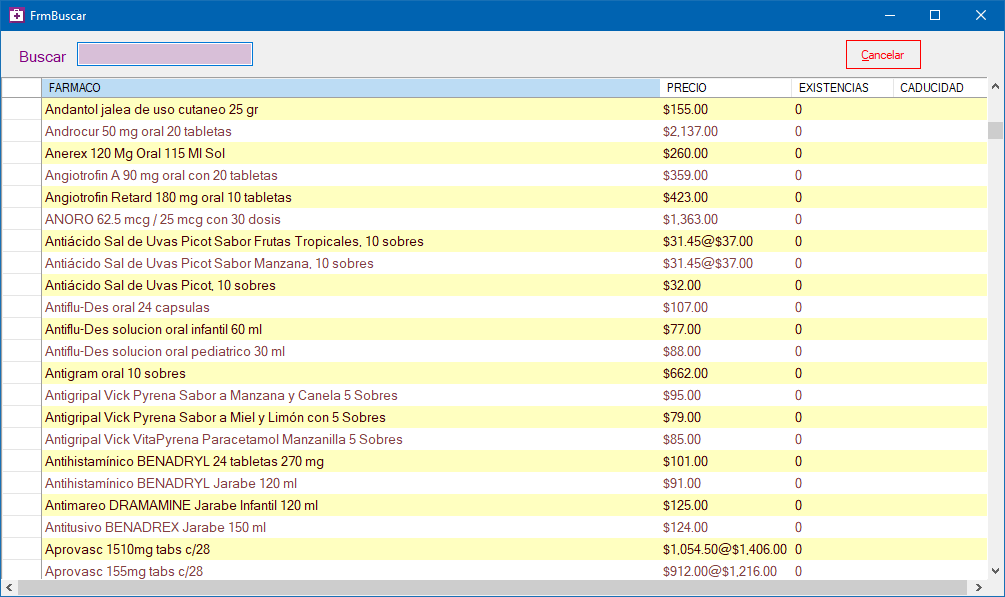This screenshot has height=597, width=1005.
Task: Click the Buscar search input field
Action: tap(165, 54)
